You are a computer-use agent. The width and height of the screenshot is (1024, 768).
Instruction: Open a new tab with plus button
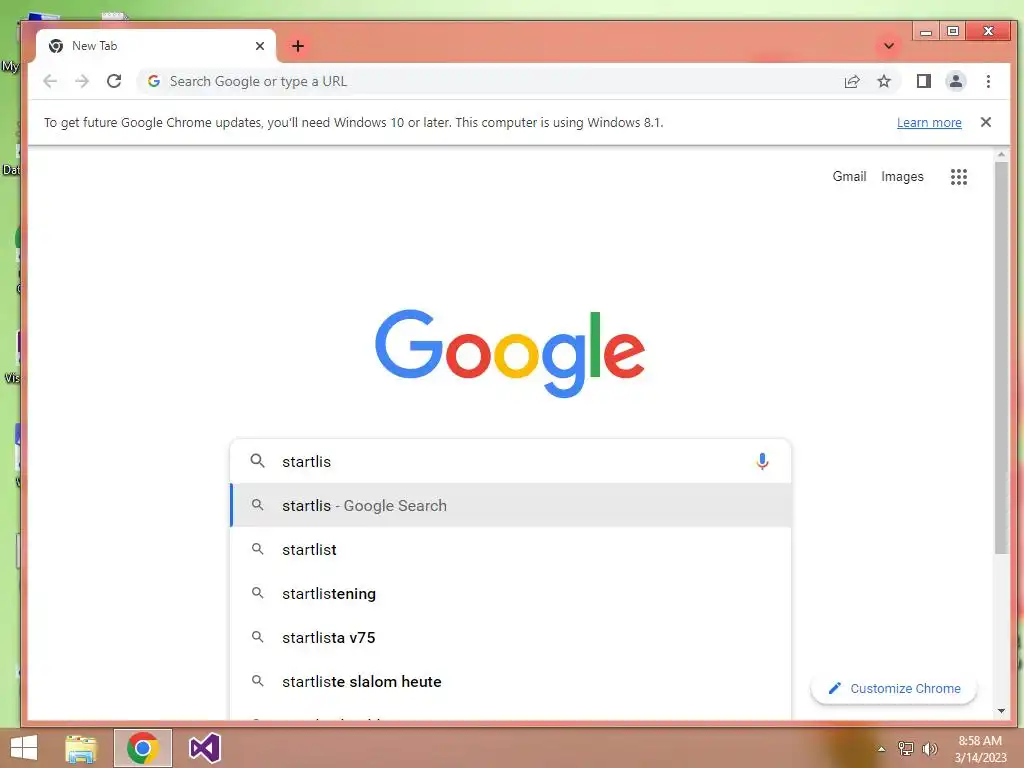298,46
